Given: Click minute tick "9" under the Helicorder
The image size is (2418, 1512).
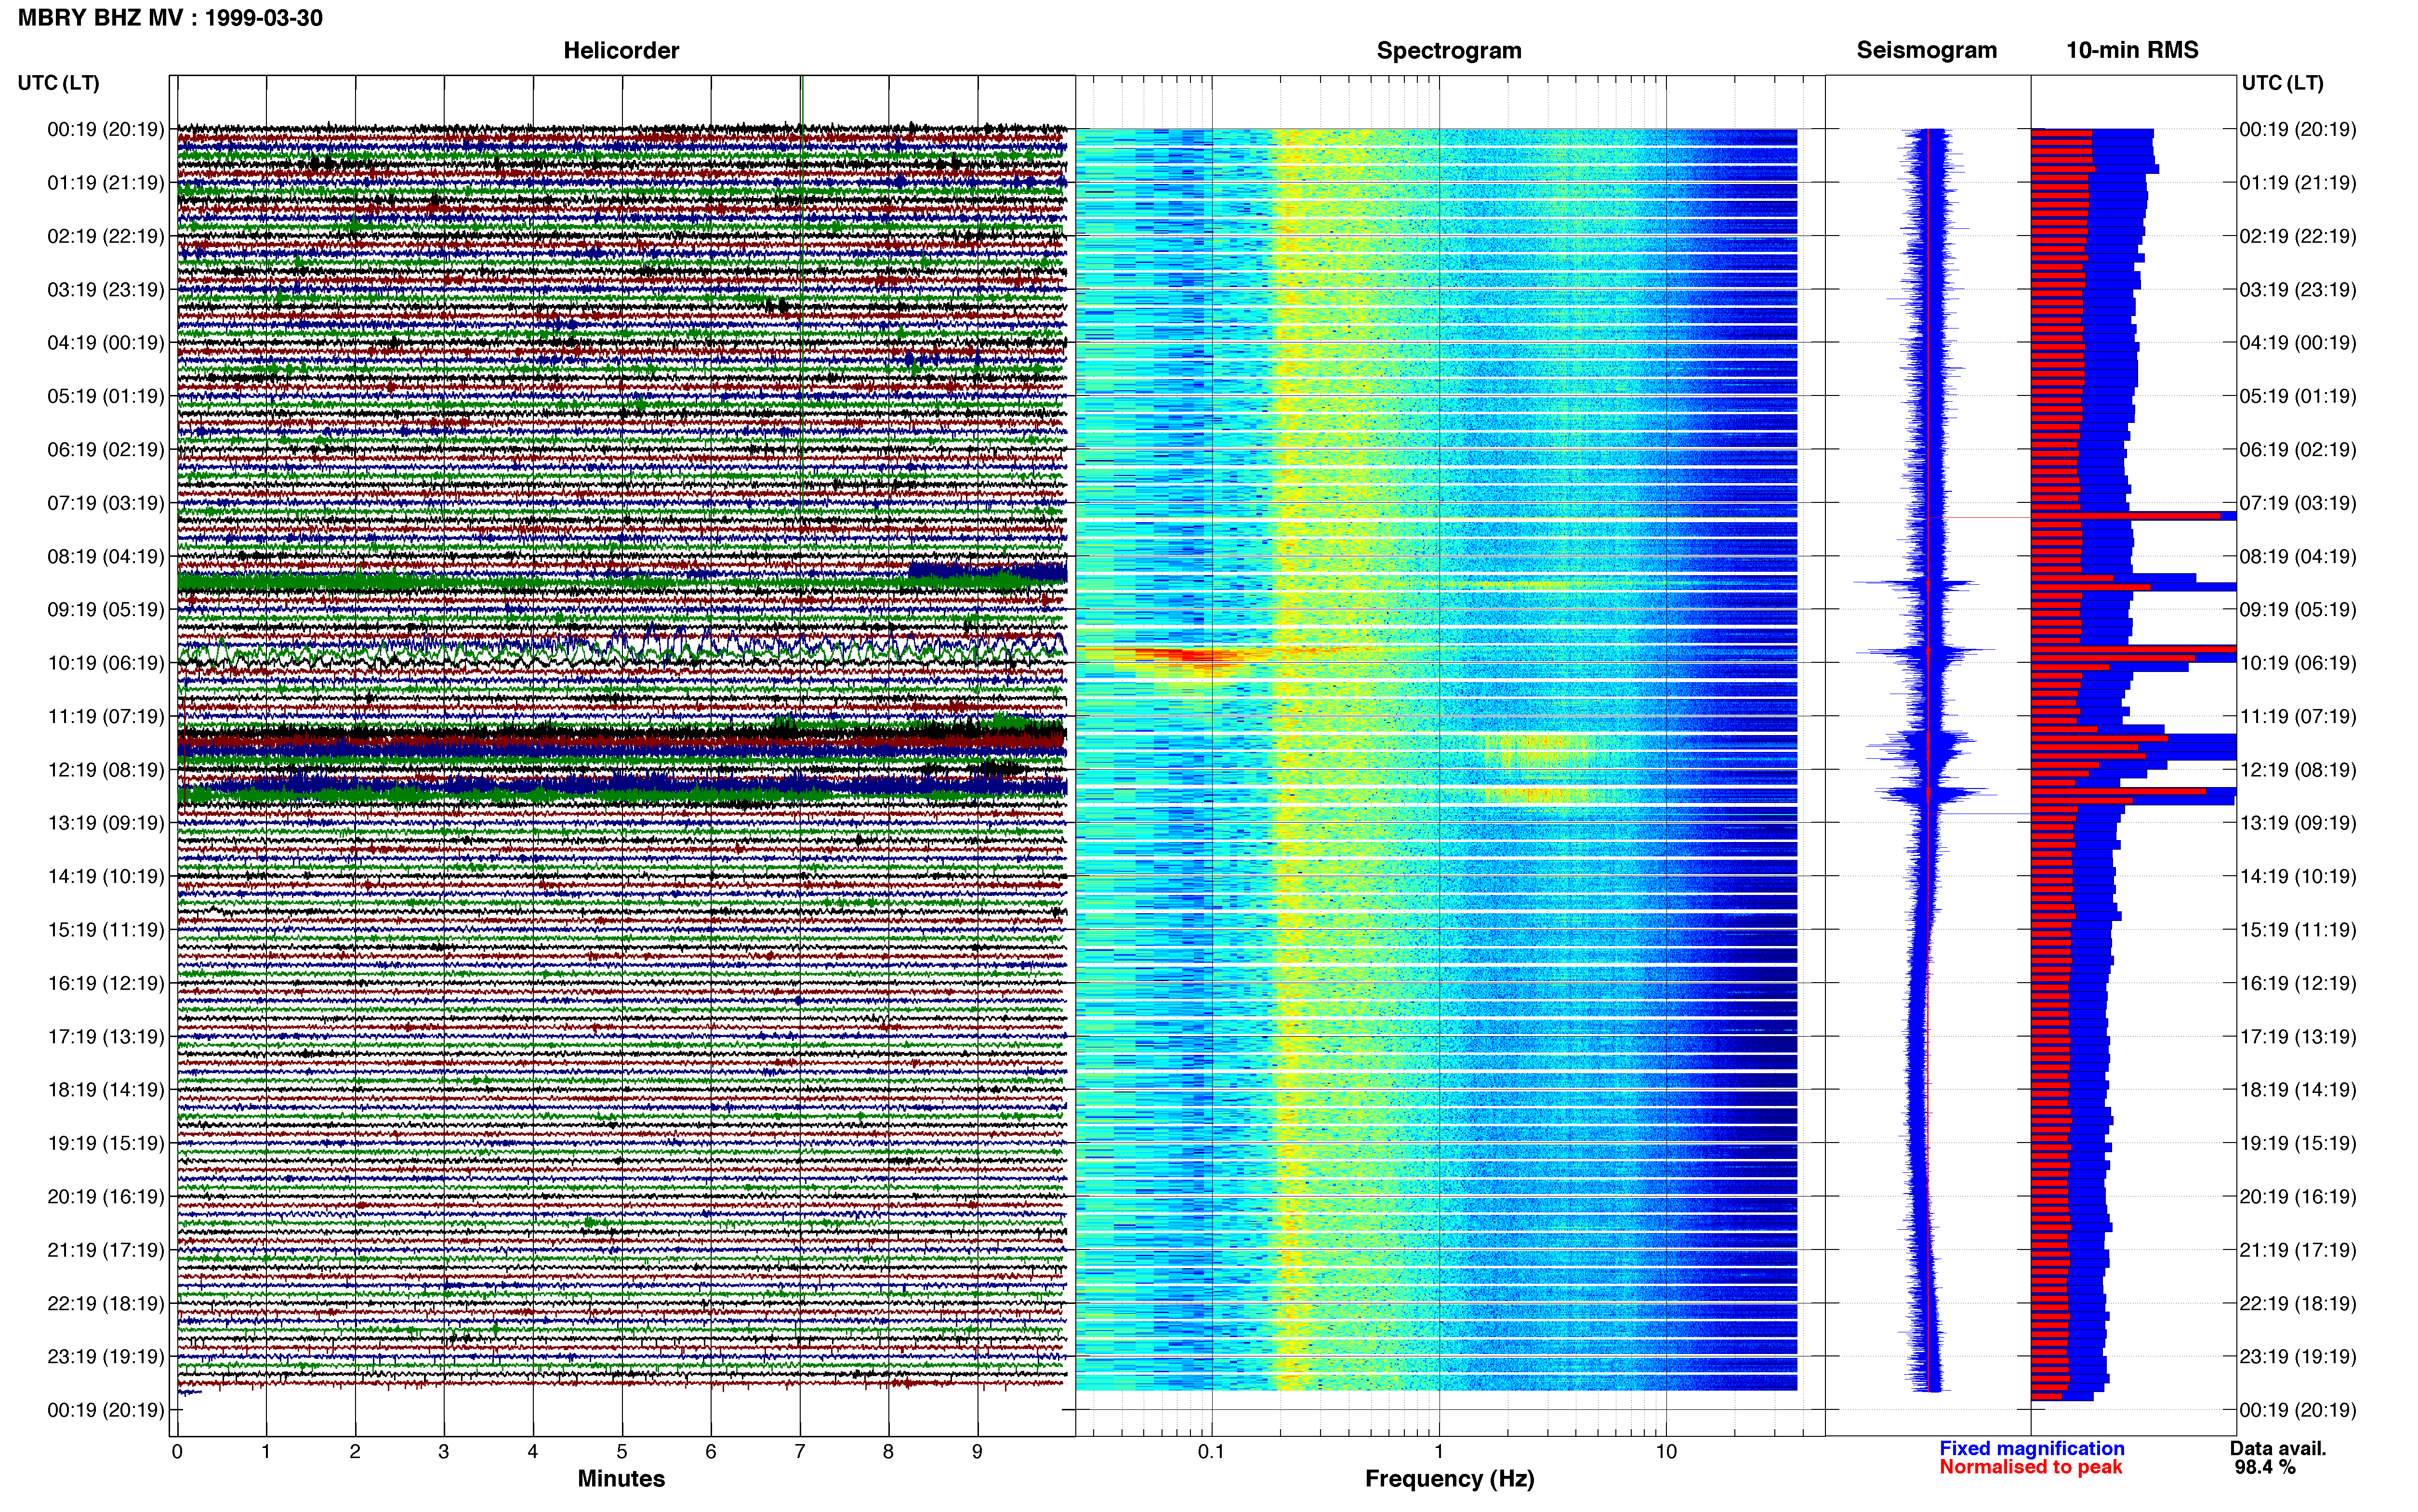Looking at the screenshot, I should point(977,1451).
